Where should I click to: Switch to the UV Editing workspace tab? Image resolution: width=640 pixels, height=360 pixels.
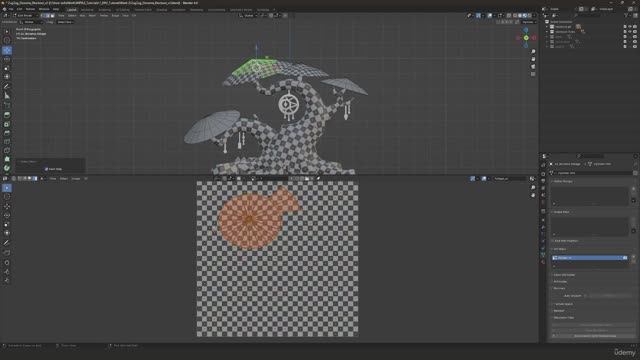click(122, 9)
